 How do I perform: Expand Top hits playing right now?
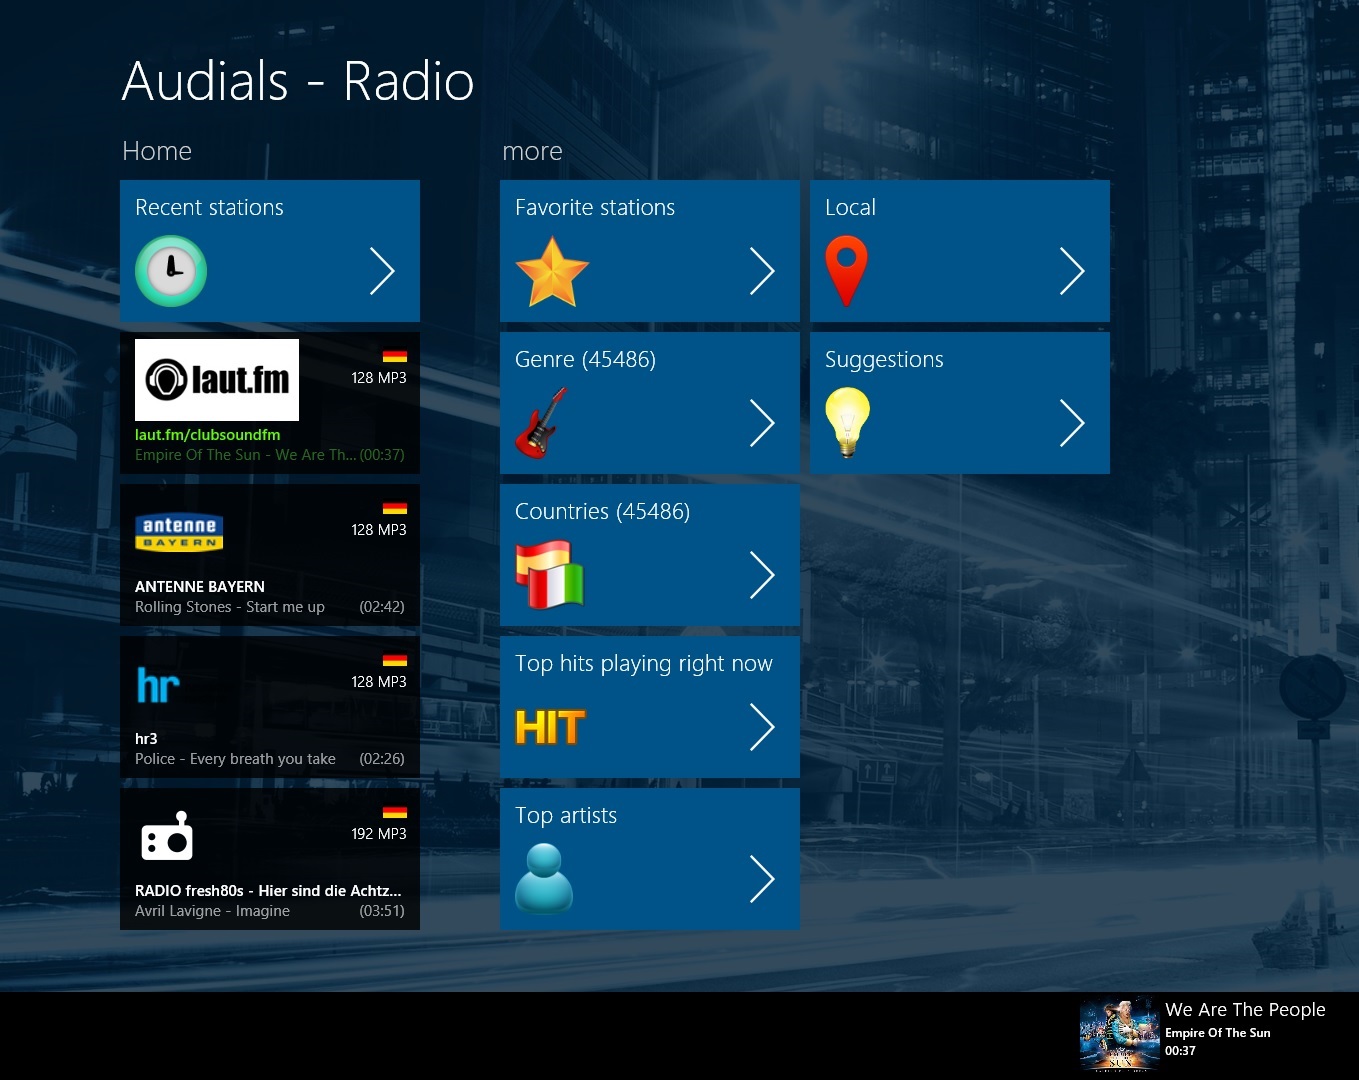[x=763, y=727]
